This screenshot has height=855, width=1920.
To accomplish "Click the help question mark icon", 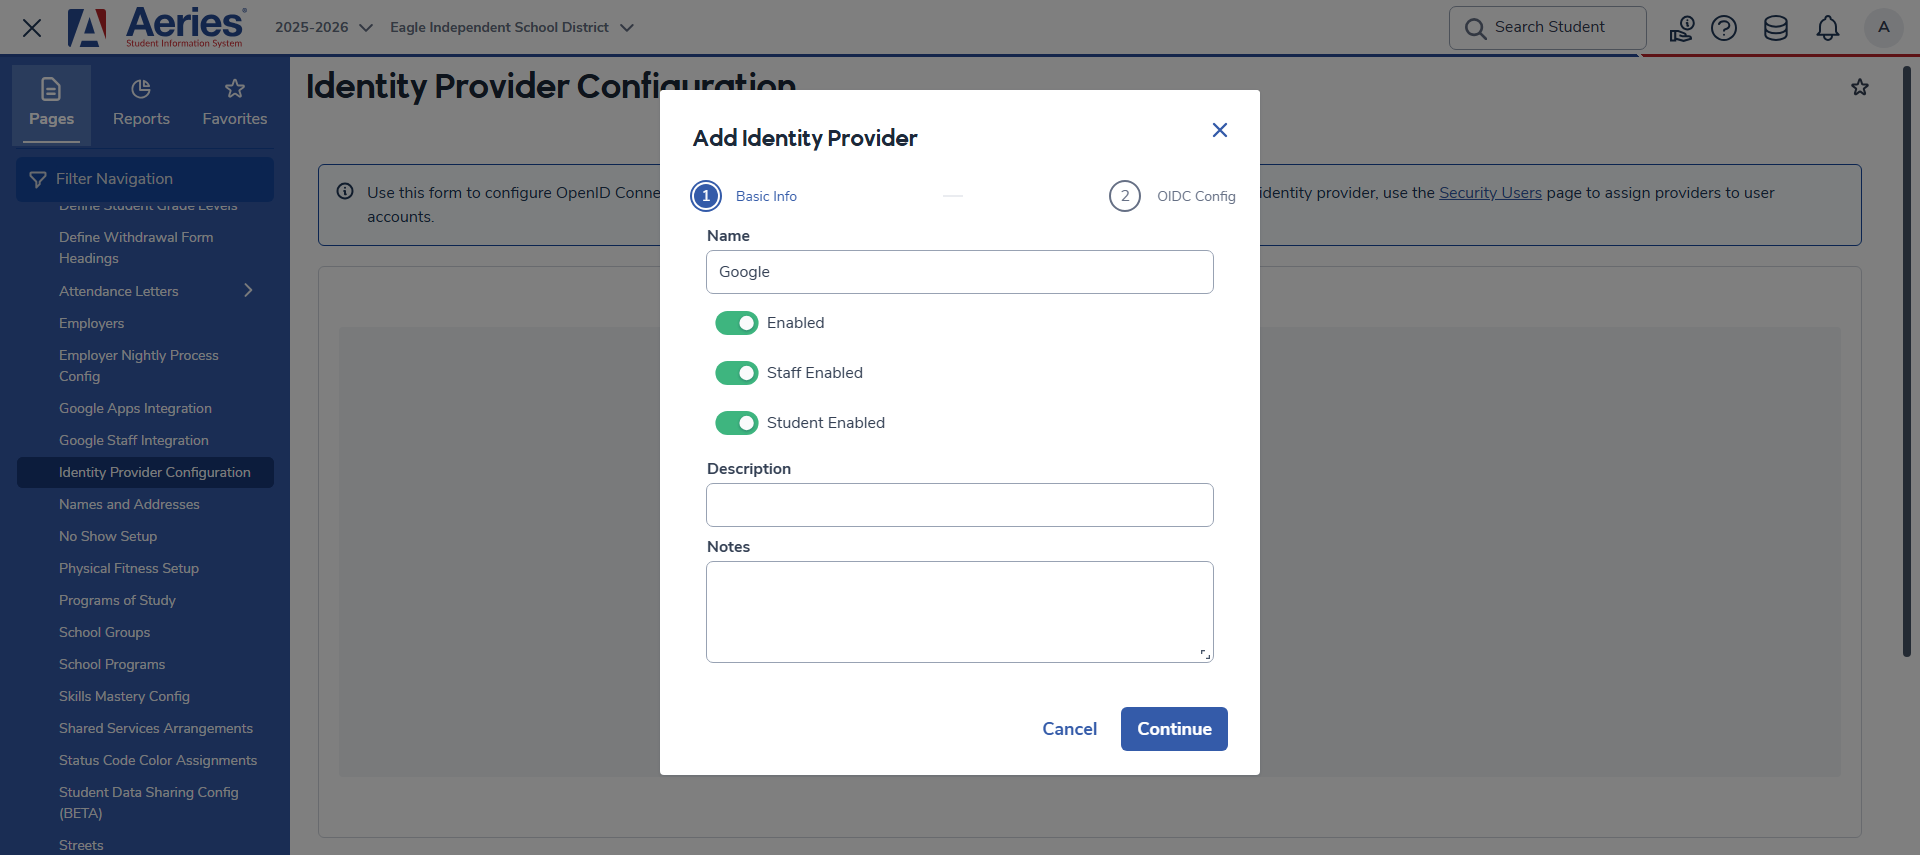I will tap(1724, 28).
